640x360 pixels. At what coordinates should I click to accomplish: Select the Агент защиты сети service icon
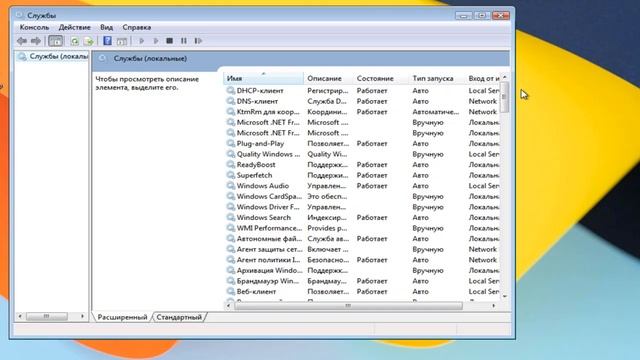(231, 249)
